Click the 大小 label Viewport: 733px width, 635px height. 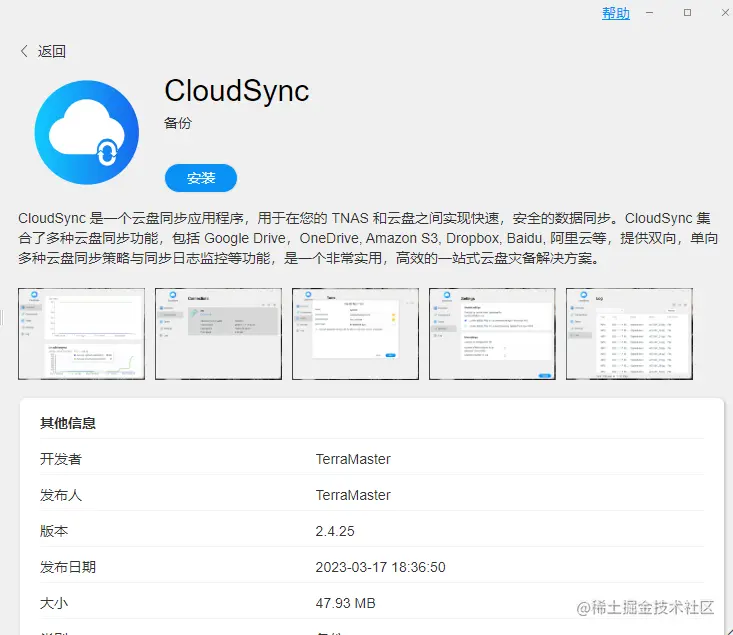coord(54,603)
